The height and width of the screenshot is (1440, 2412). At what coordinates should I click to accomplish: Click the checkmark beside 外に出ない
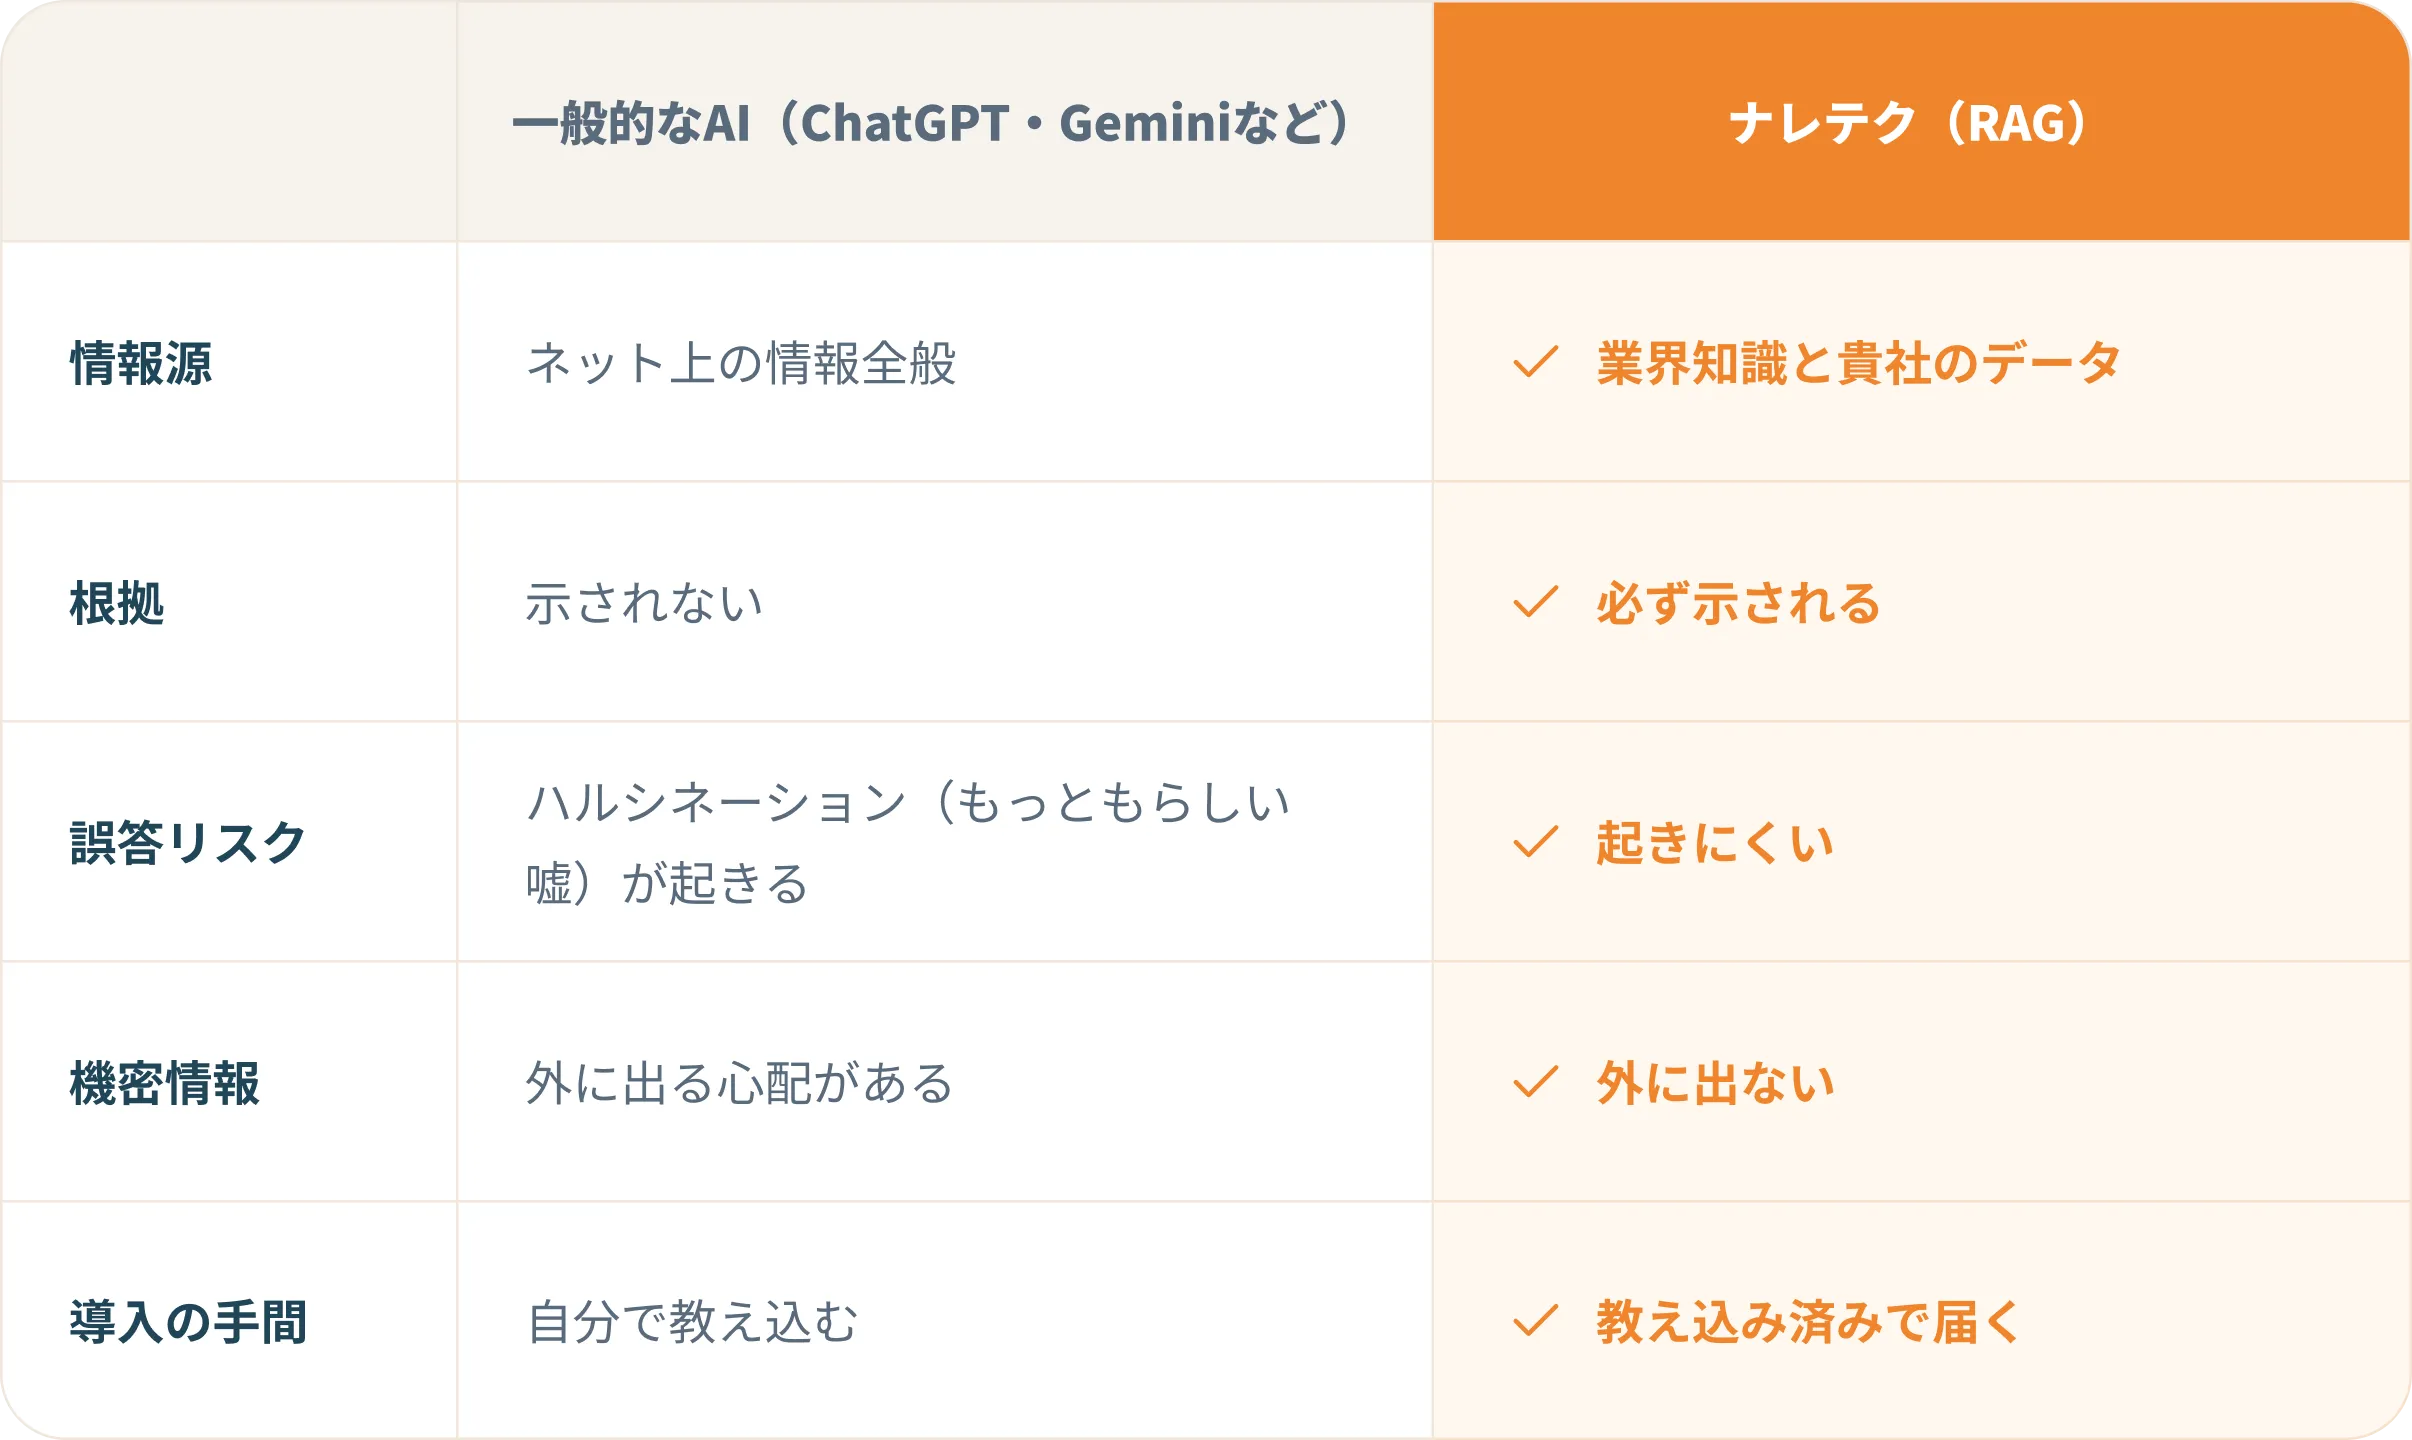point(1536,1082)
